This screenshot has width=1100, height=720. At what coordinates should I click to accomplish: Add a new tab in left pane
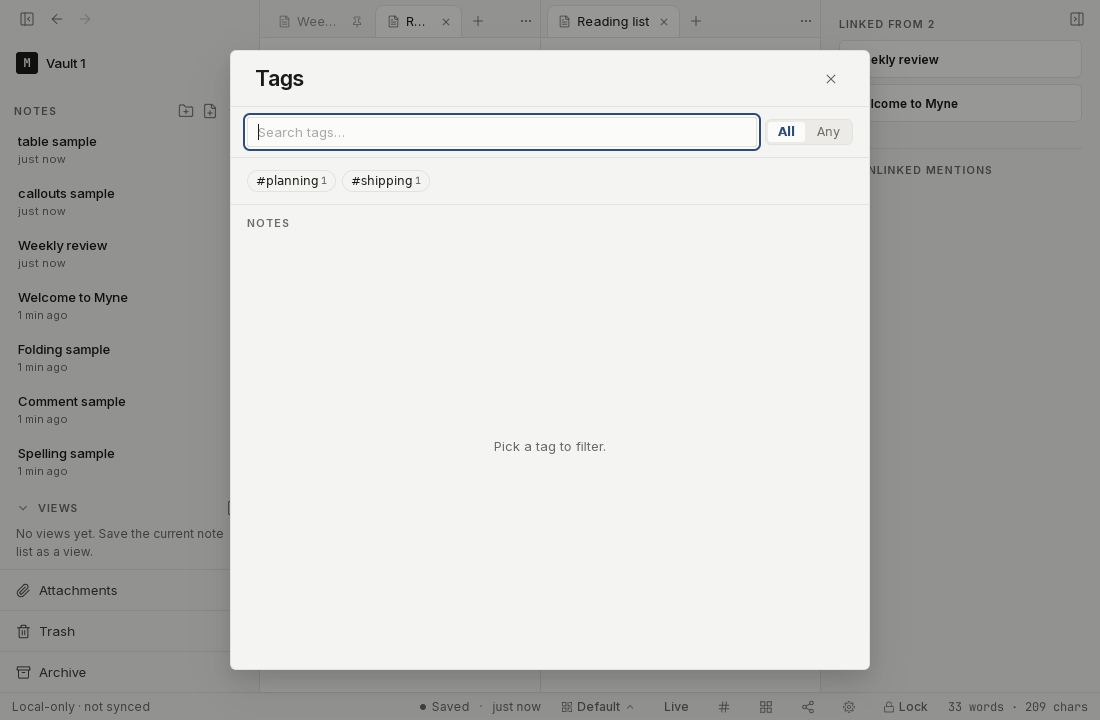coord(478,21)
